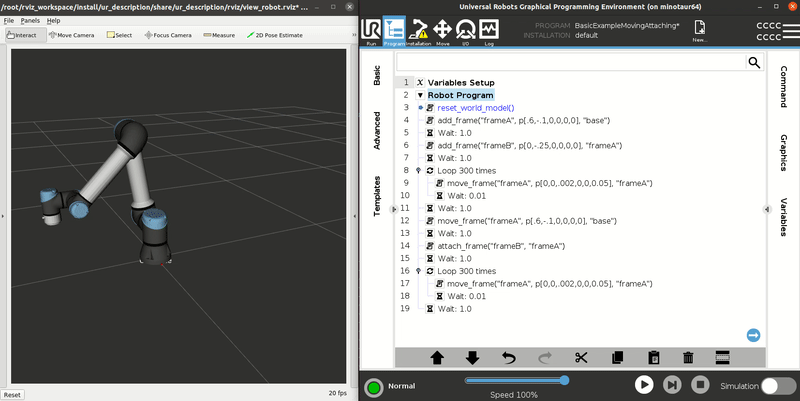The width and height of the screenshot is (800, 401).
Task: Move selected node up with arrow
Action: [437, 357]
